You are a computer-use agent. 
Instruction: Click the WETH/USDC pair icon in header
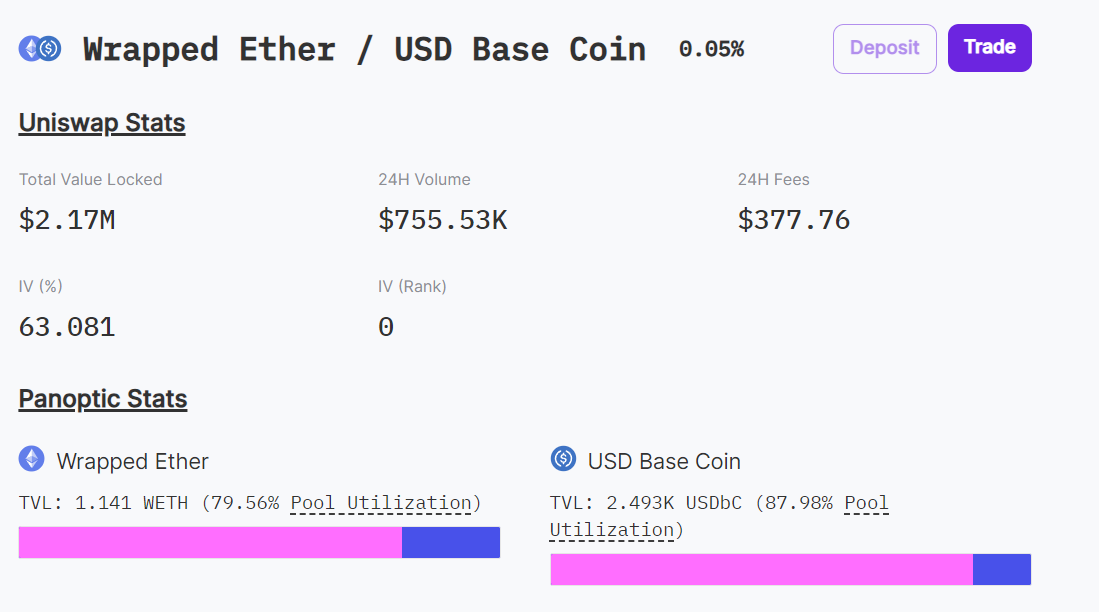pyautogui.click(x=40, y=48)
